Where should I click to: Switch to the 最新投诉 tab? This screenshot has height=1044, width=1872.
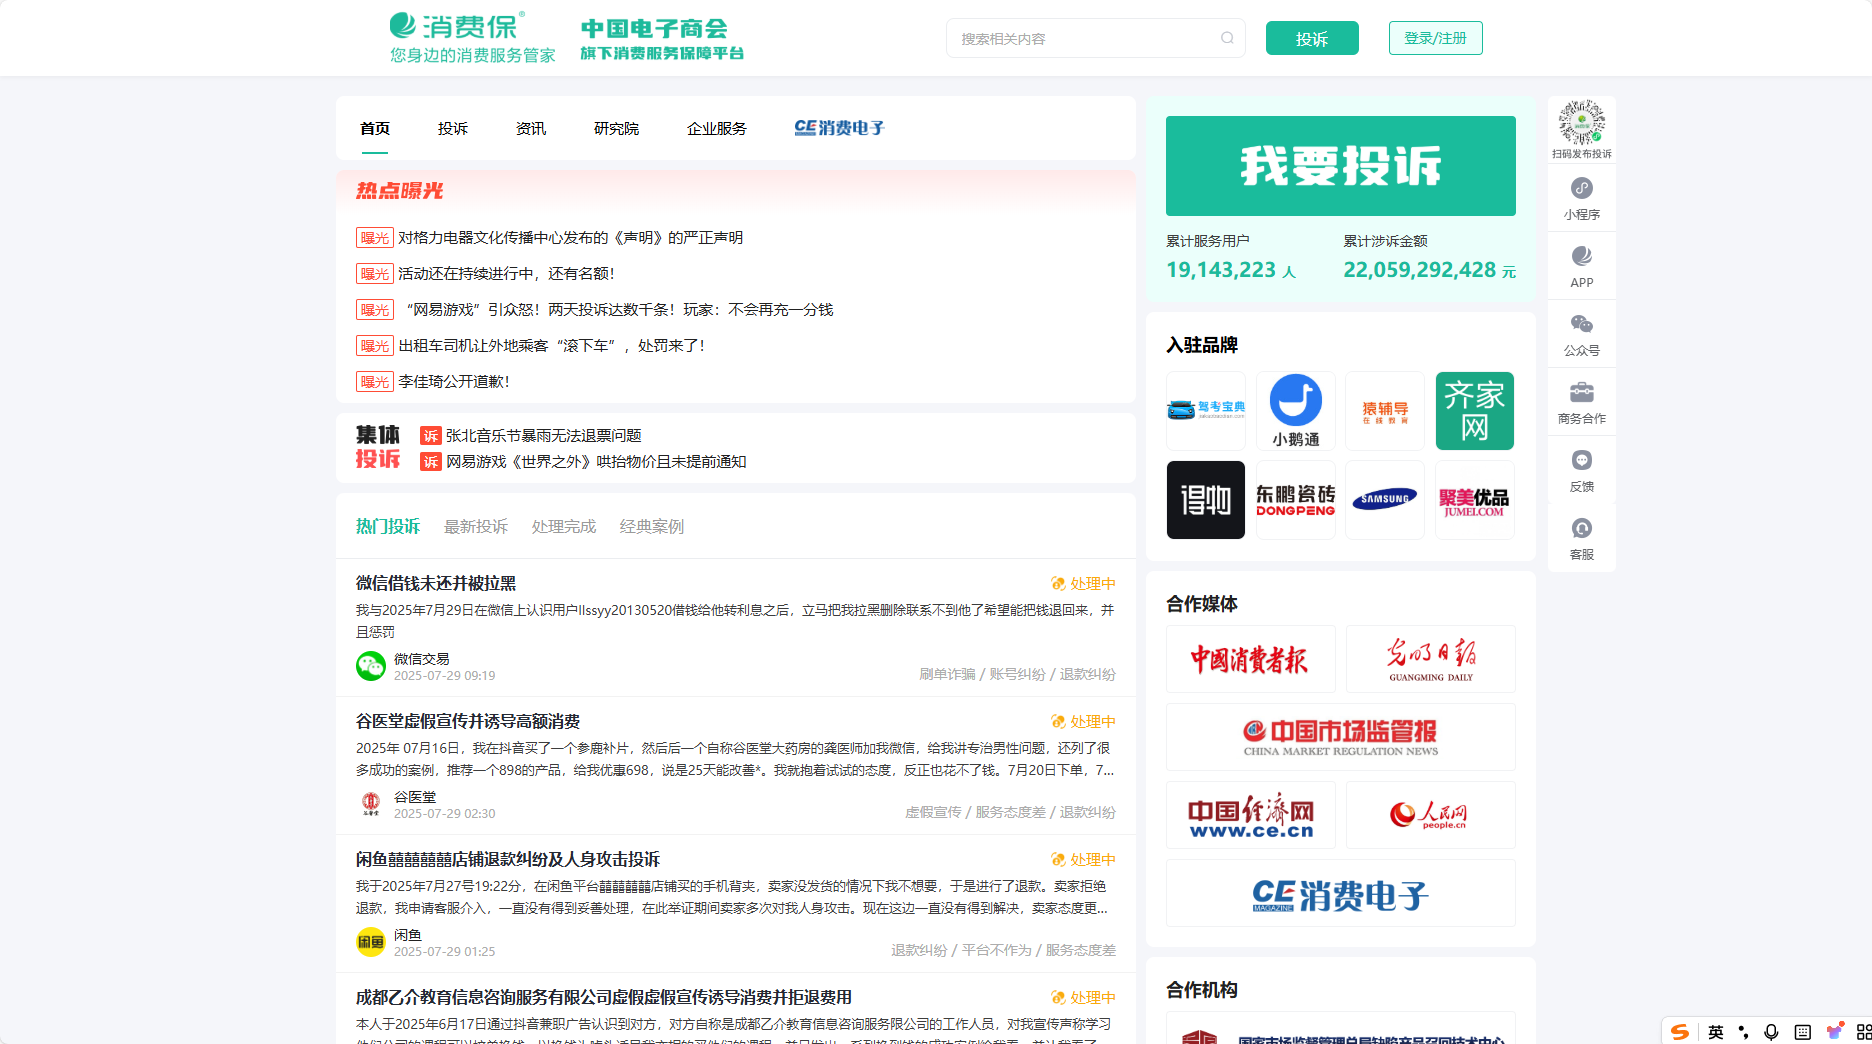pos(476,526)
